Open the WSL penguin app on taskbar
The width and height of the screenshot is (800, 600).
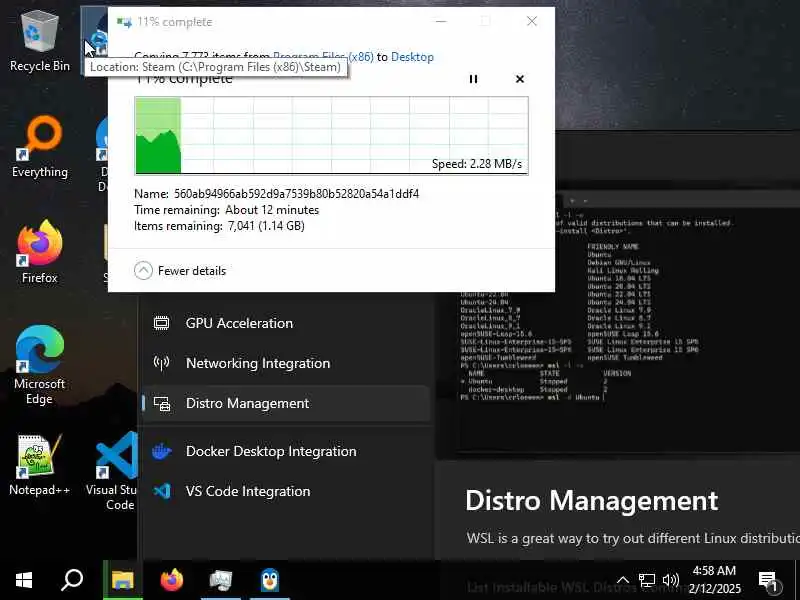coord(270,580)
